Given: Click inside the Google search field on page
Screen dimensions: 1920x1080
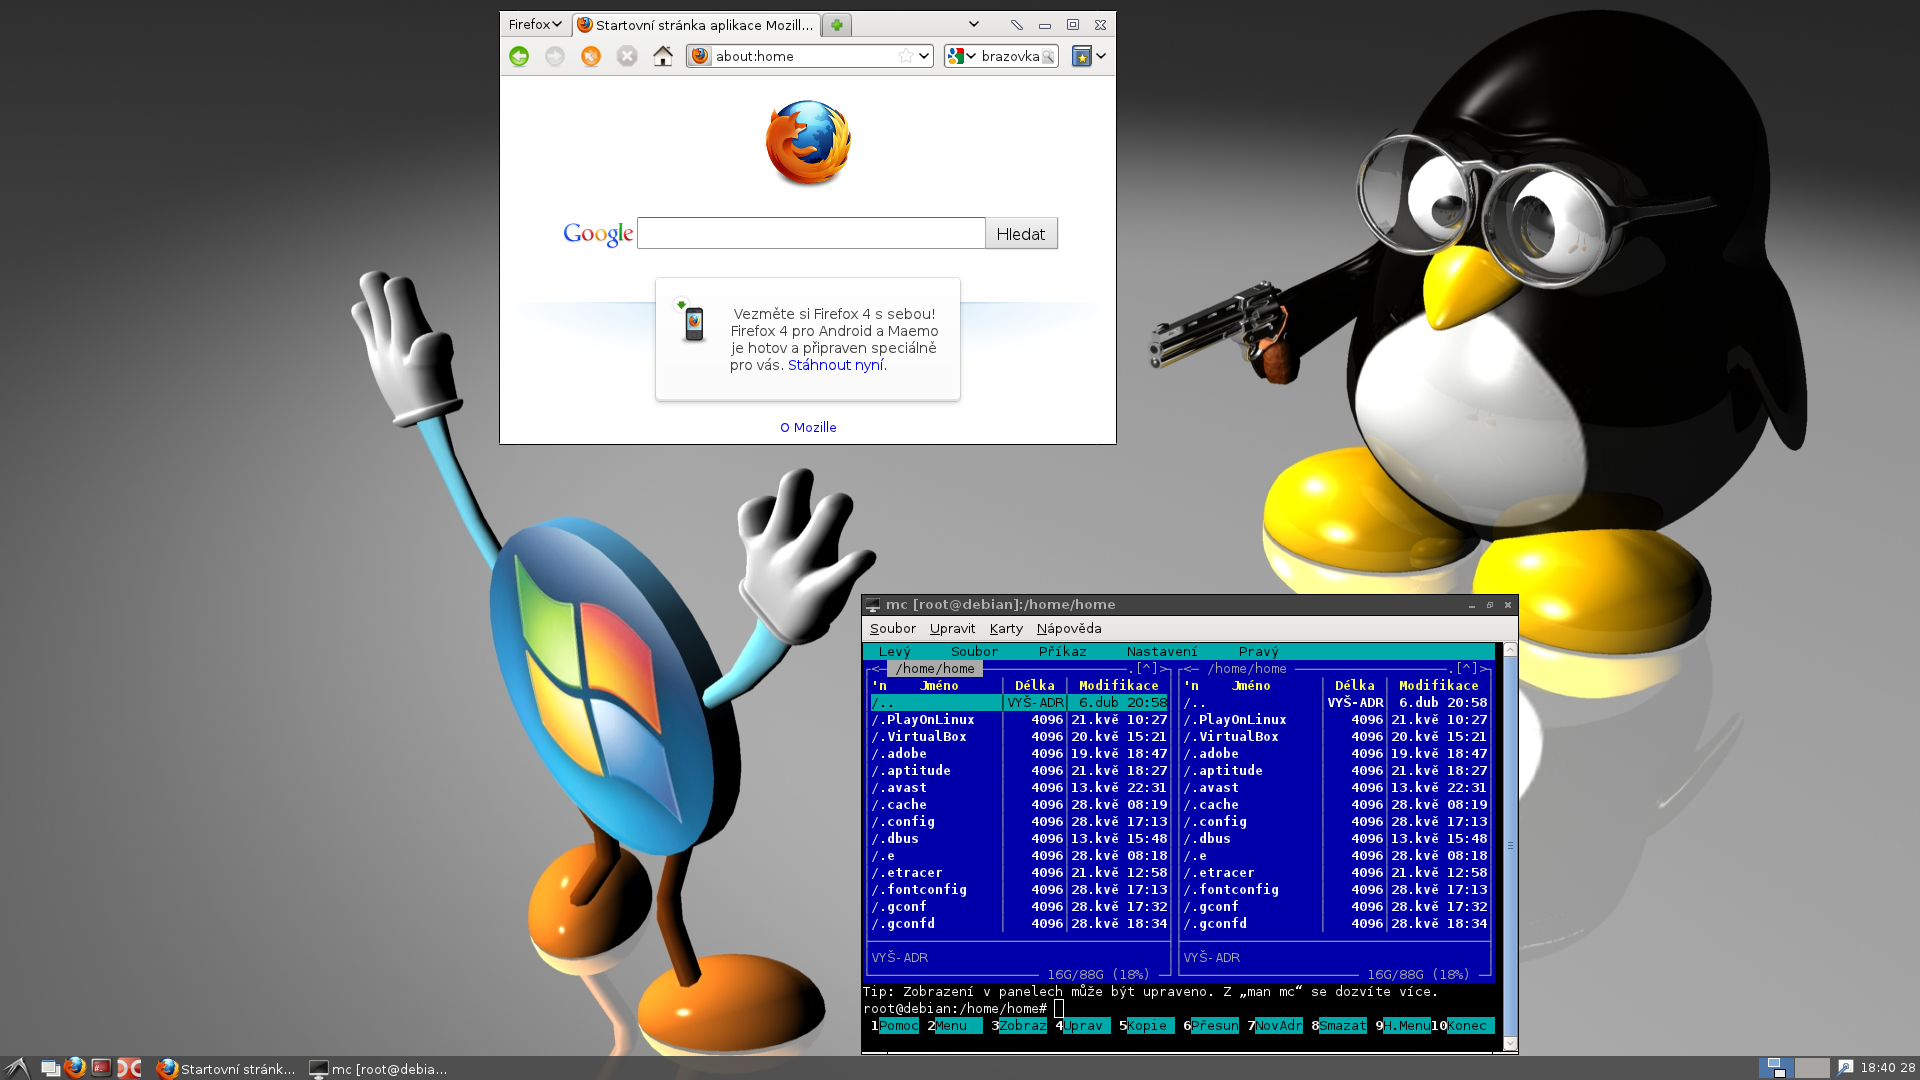Looking at the screenshot, I should pos(811,233).
